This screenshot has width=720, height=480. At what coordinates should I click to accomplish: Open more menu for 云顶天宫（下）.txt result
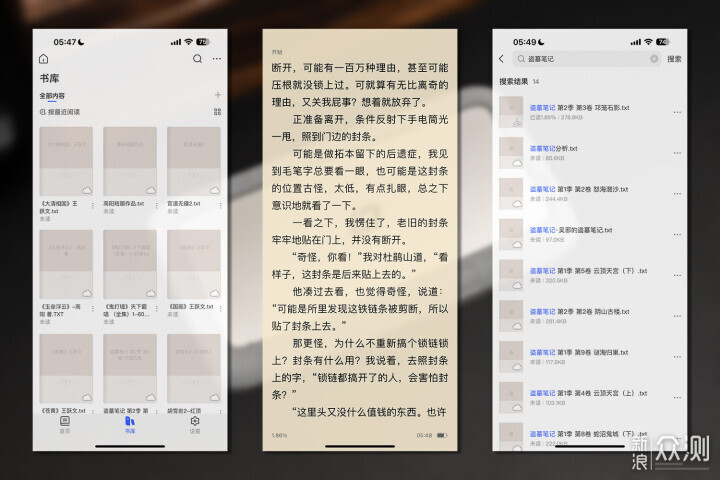click(x=677, y=275)
